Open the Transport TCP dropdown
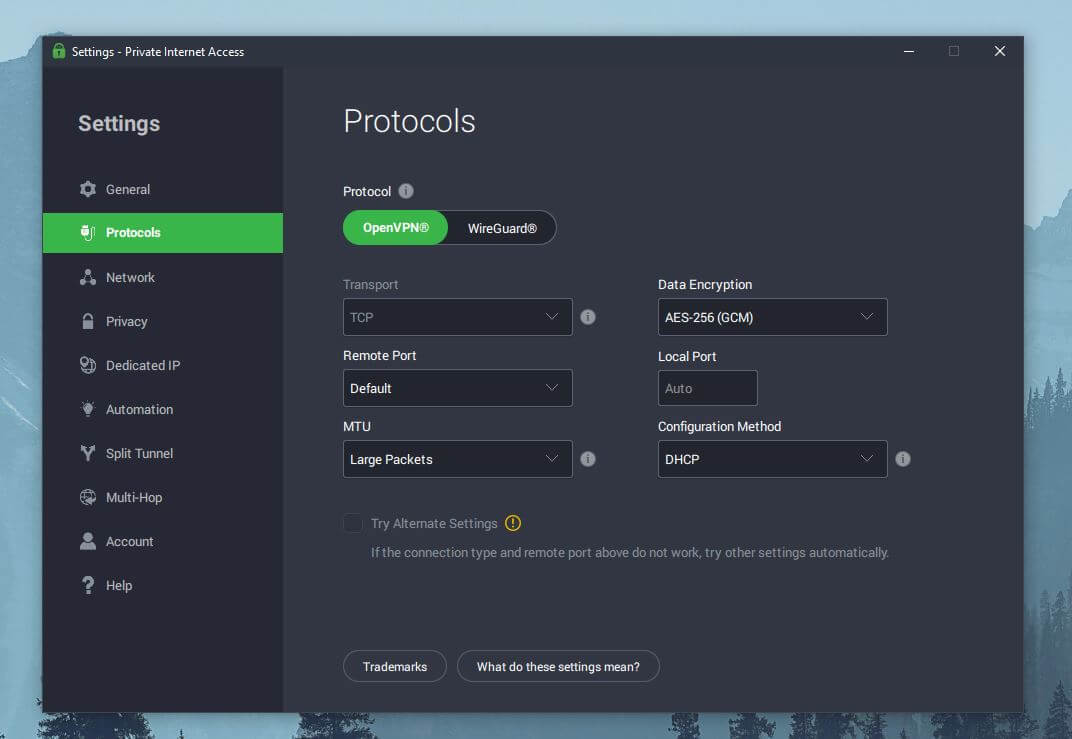 click(457, 317)
